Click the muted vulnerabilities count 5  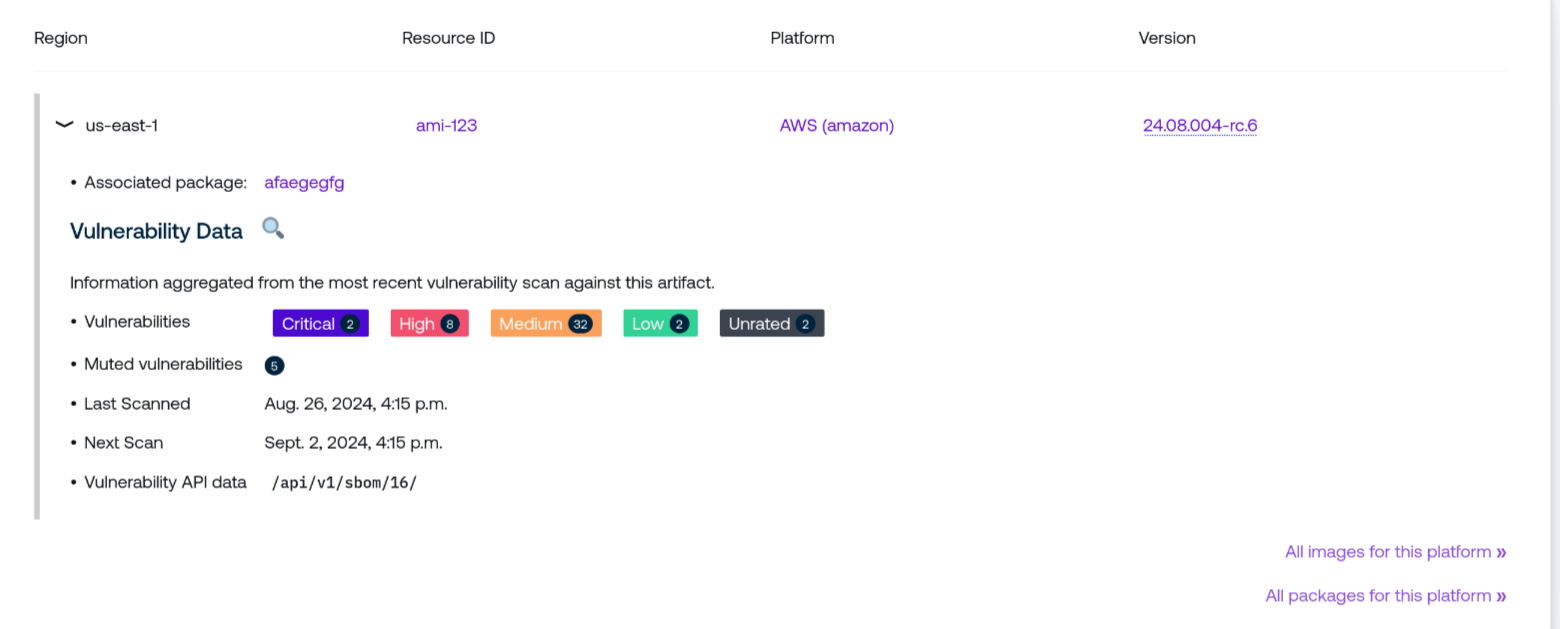274,365
